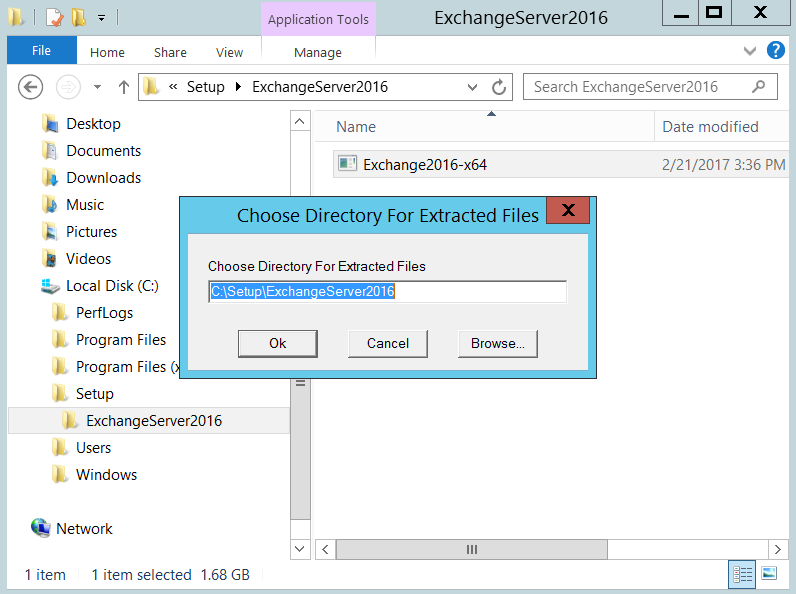796x594 pixels.
Task: Open the Manage tab under Application Tools
Action: pos(318,52)
